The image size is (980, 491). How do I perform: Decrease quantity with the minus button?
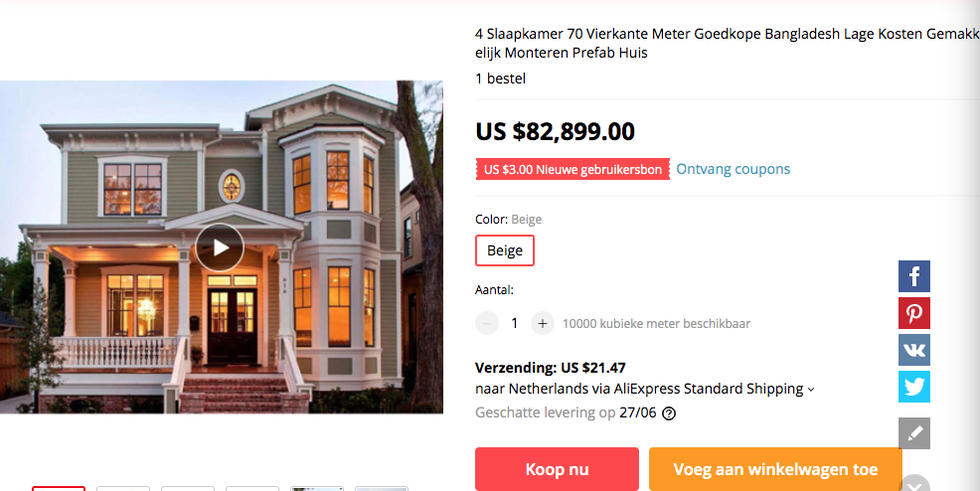click(x=487, y=324)
